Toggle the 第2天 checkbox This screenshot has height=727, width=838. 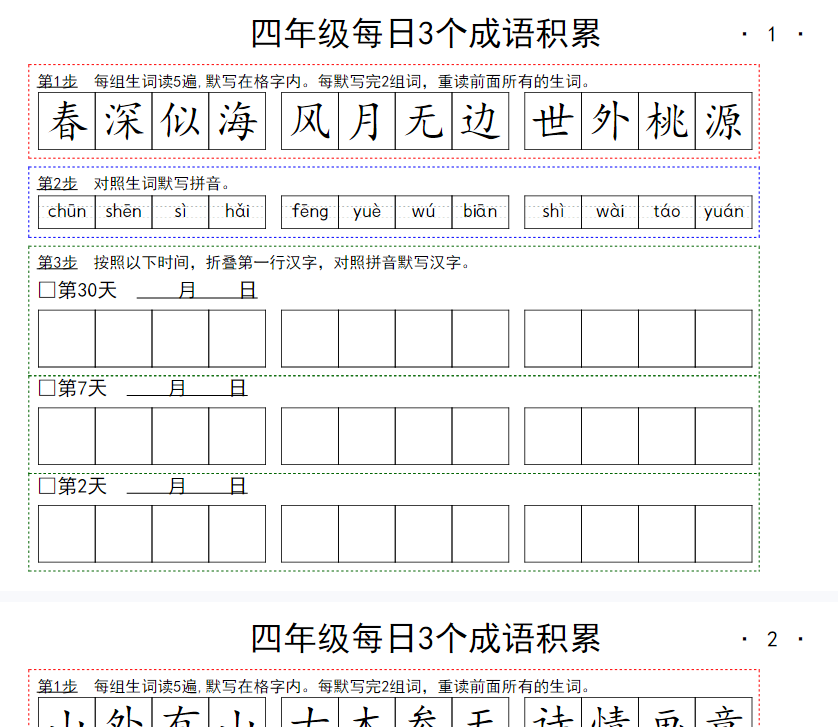pos(46,486)
